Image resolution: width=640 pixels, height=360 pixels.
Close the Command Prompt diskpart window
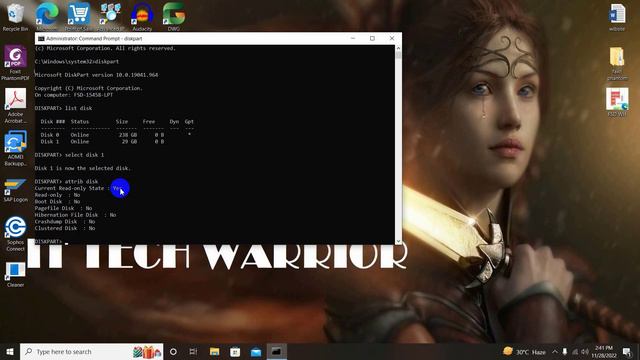(x=392, y=38)
